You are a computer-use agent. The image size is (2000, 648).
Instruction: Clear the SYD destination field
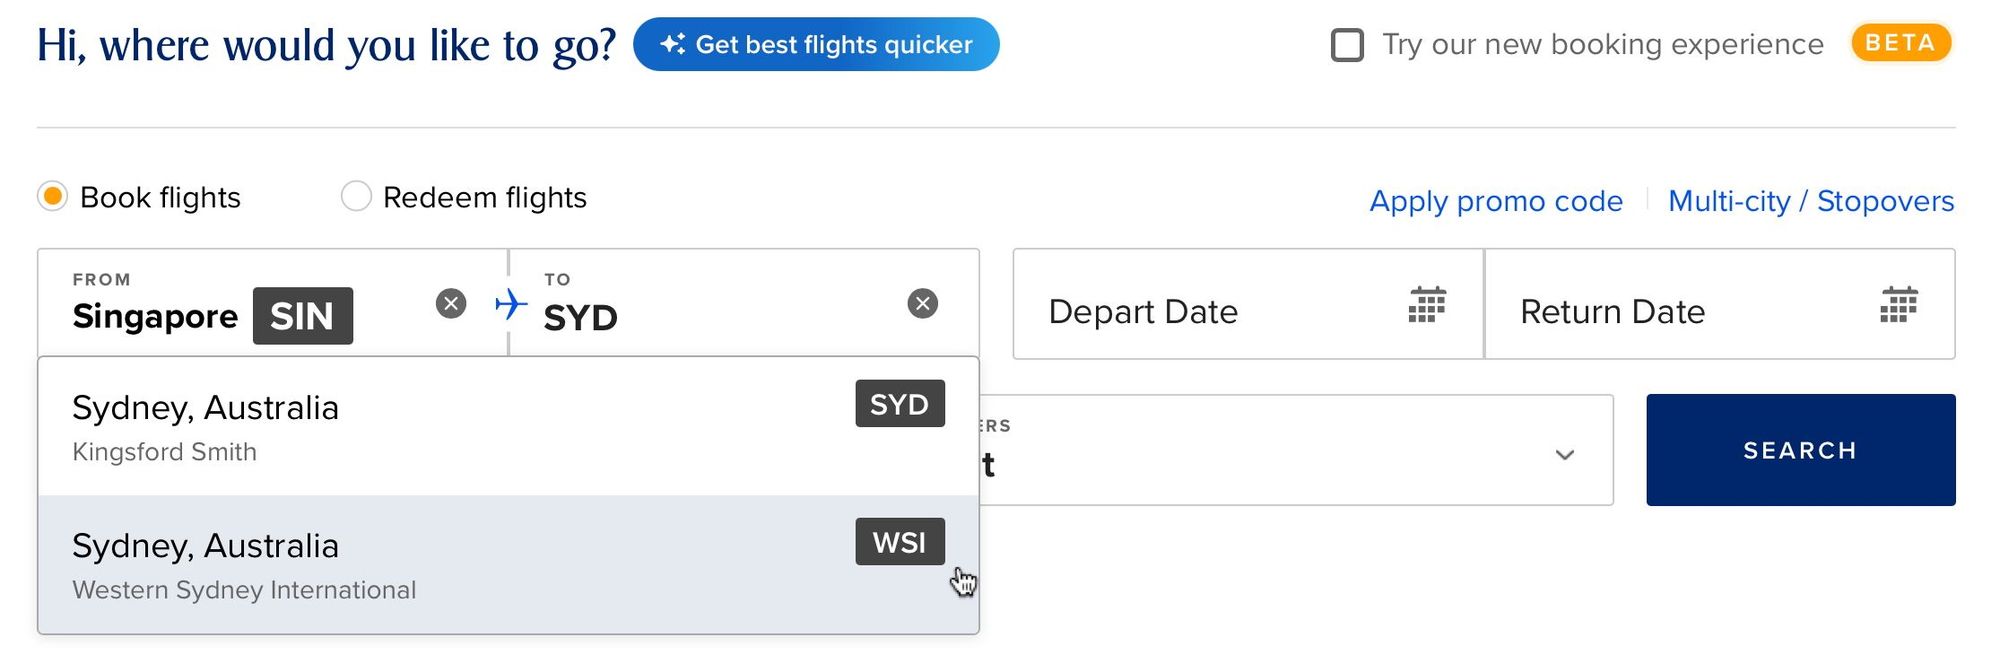(x=922, y=303)
